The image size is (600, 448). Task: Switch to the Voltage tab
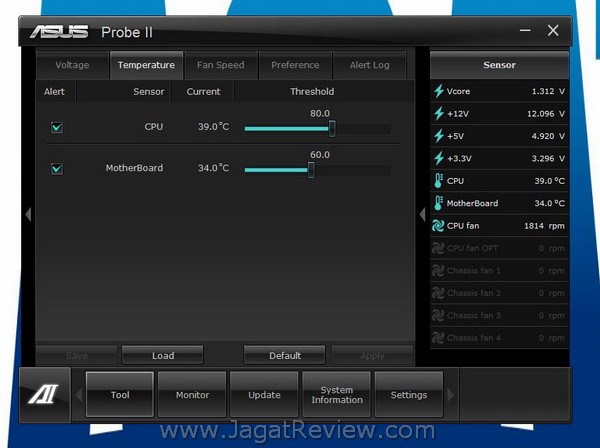coord(72,65)
